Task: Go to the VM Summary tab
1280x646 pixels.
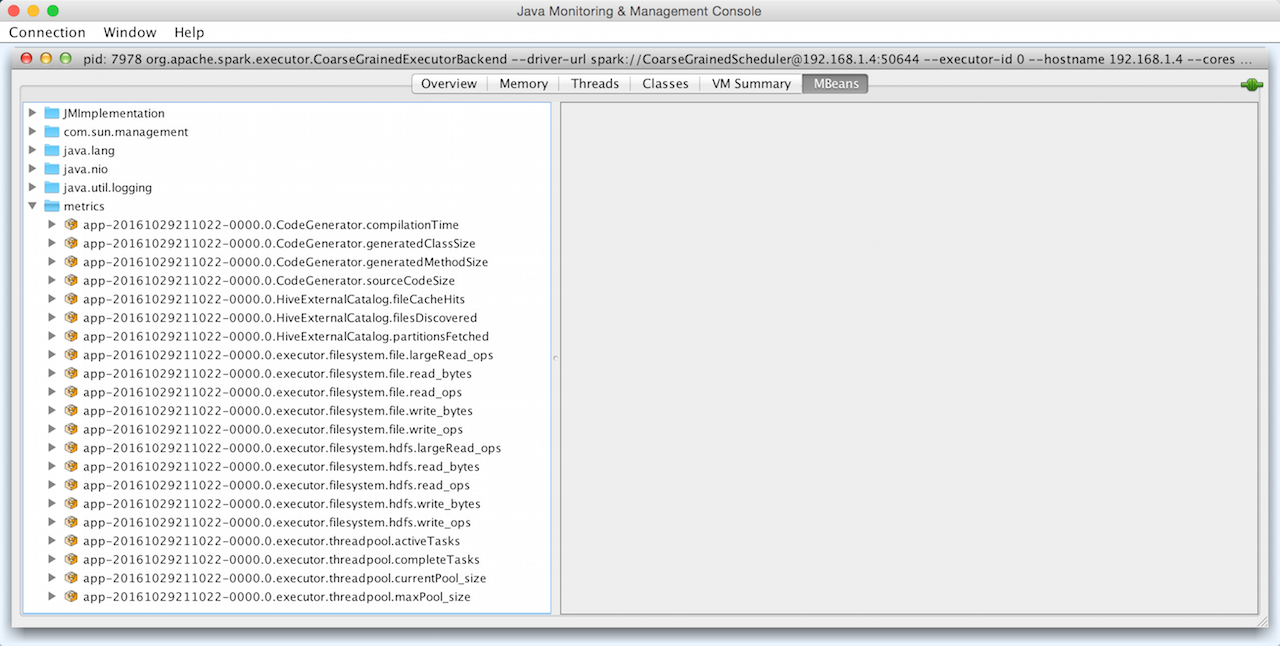Action: click(x=751, y=84)
